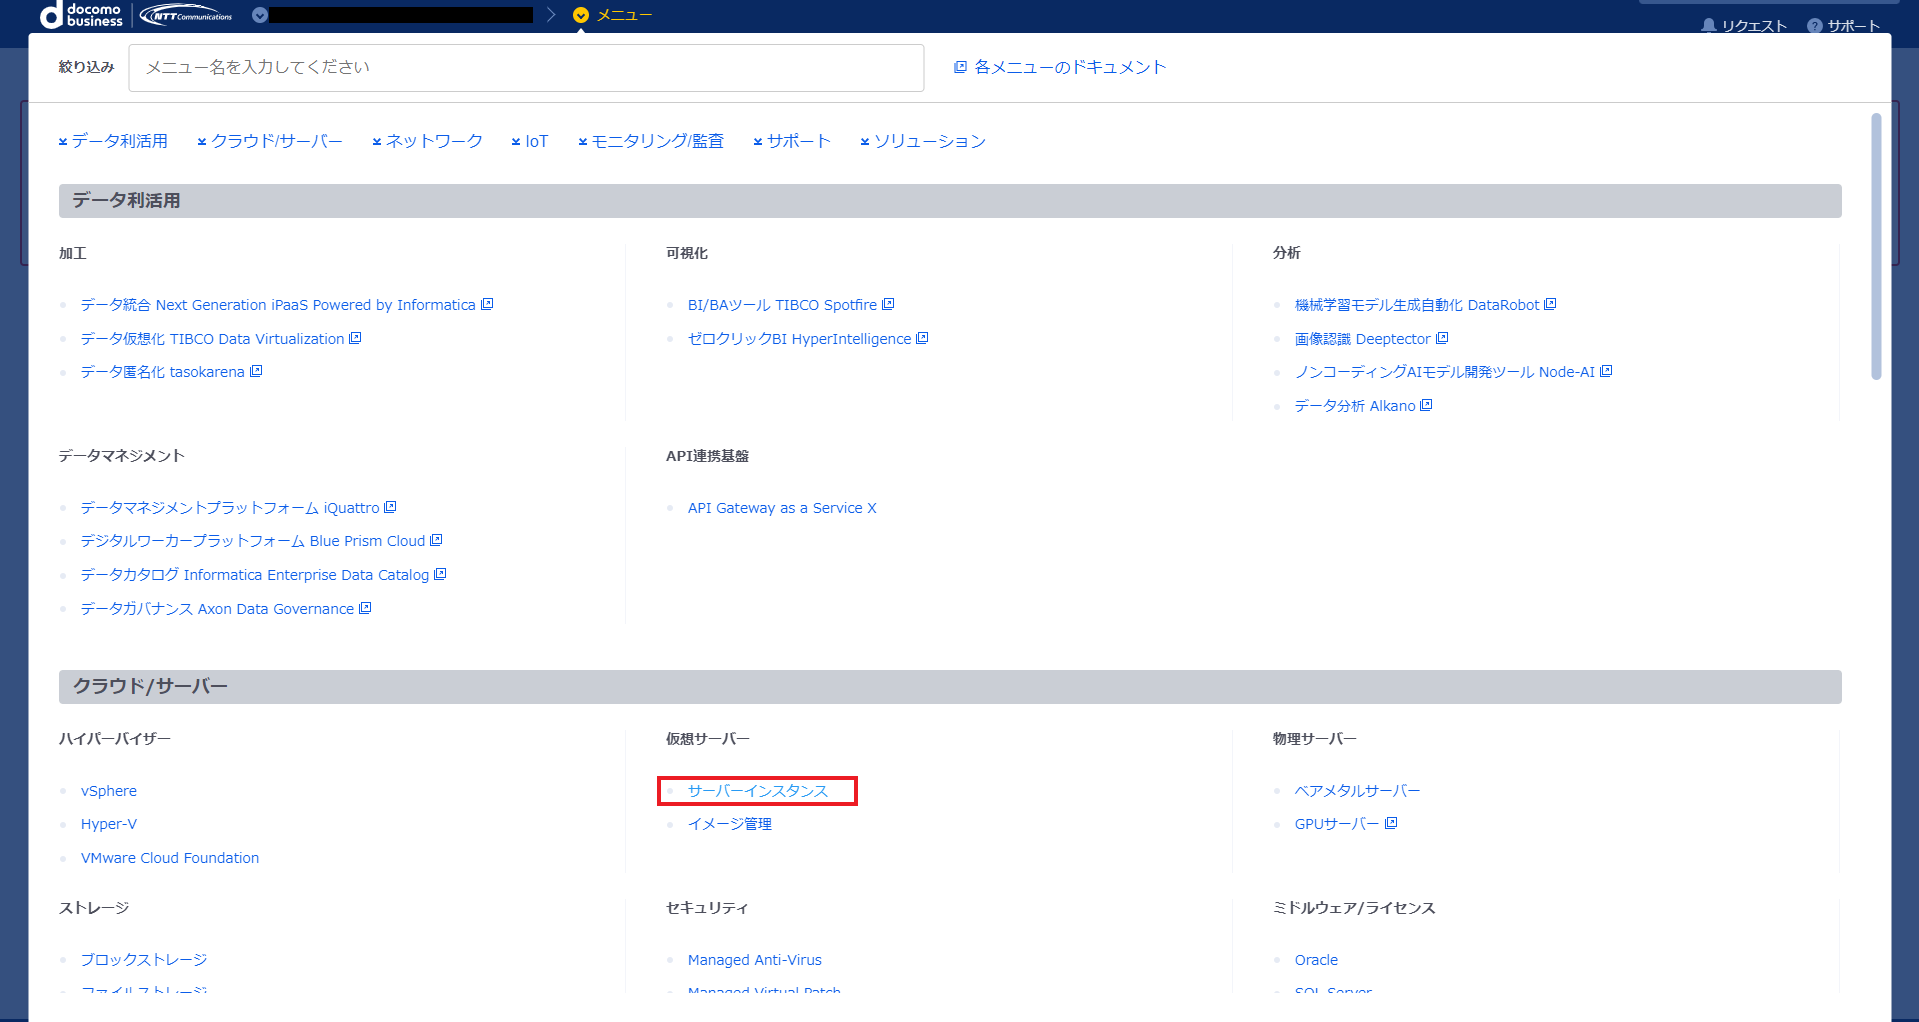Click the yellow メニュー chevron icon
1919x1022 pixels.
[581, 15]
